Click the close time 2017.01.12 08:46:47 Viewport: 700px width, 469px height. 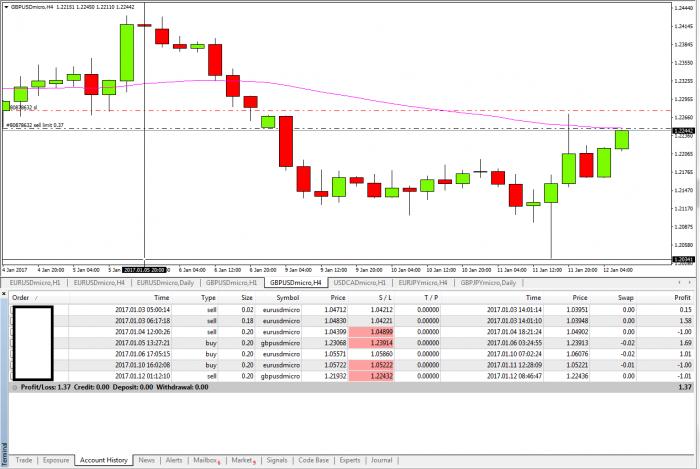(x=514, y=377)
